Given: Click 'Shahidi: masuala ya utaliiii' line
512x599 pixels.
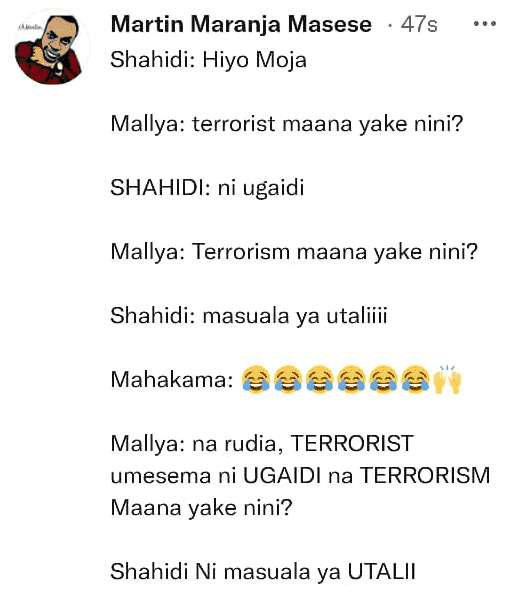Looking at the screenshot, I should coord(249,316).
